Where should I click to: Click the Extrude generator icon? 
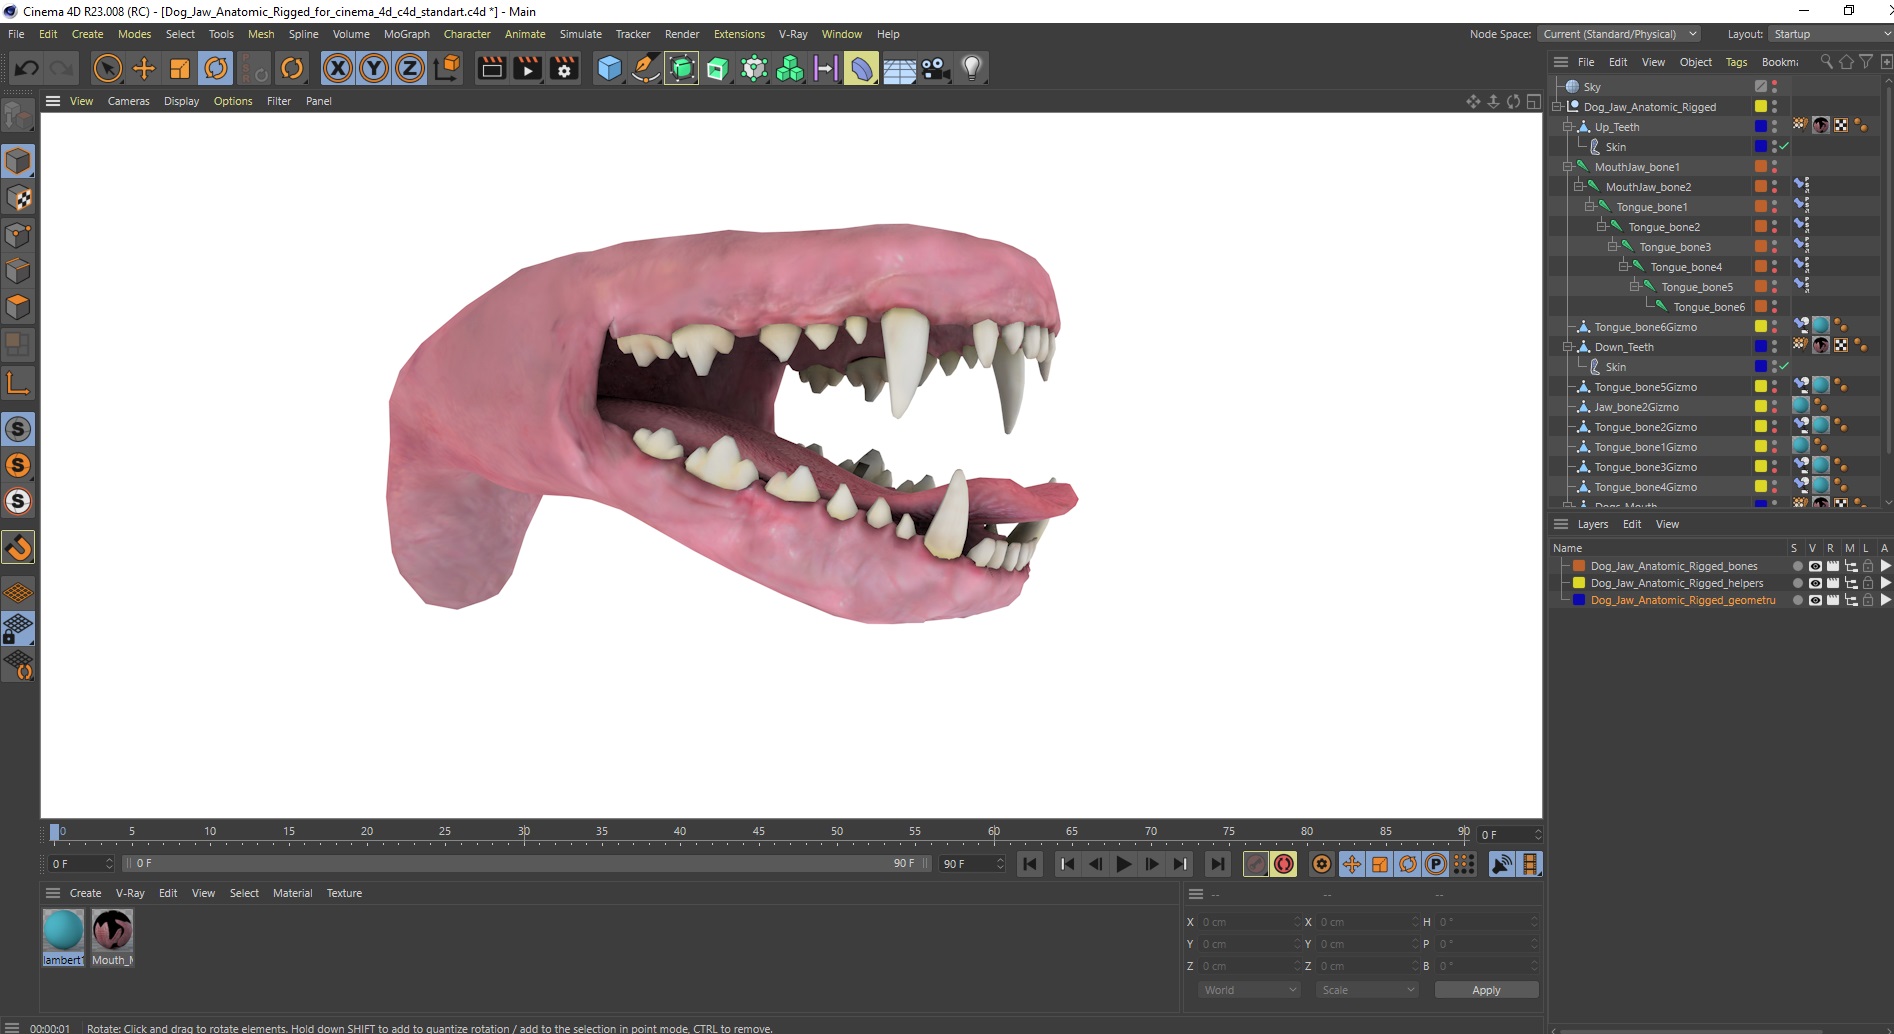click(x=718, y=68)
